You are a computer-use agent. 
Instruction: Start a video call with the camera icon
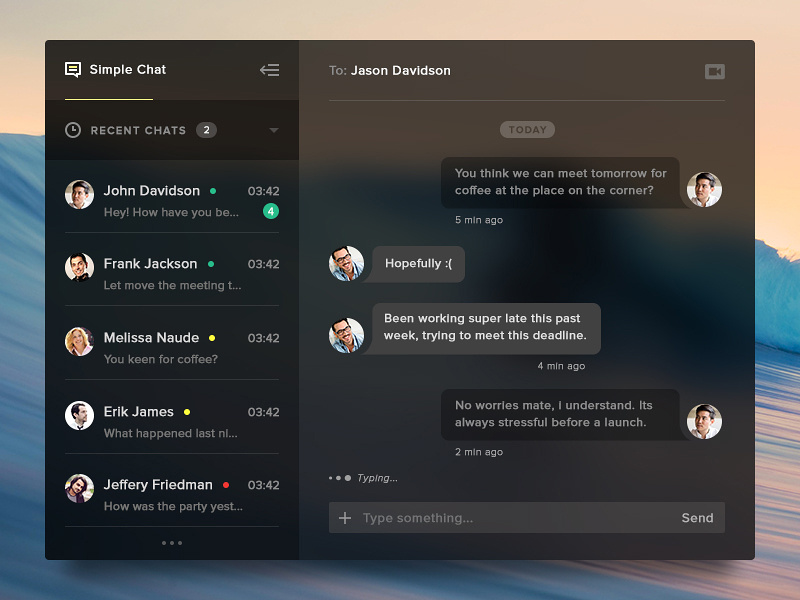[x=714, y=71]
